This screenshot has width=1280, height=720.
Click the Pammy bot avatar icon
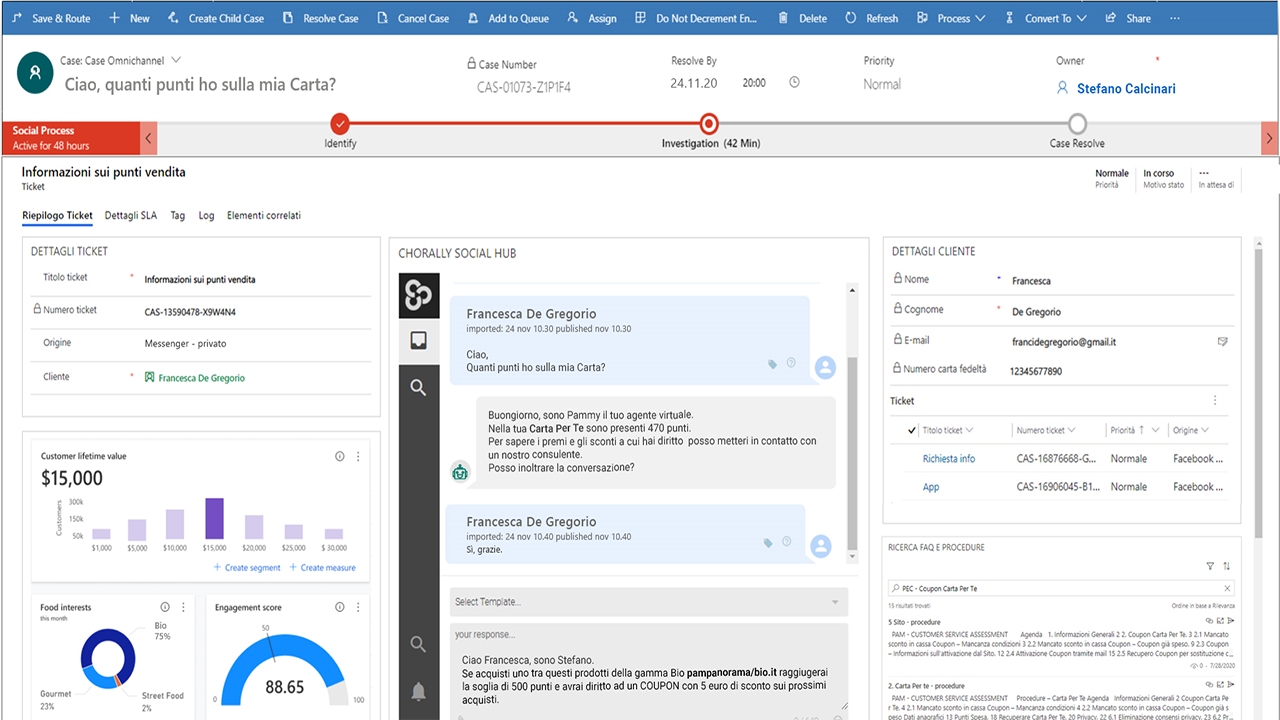(x=460, y=471)
